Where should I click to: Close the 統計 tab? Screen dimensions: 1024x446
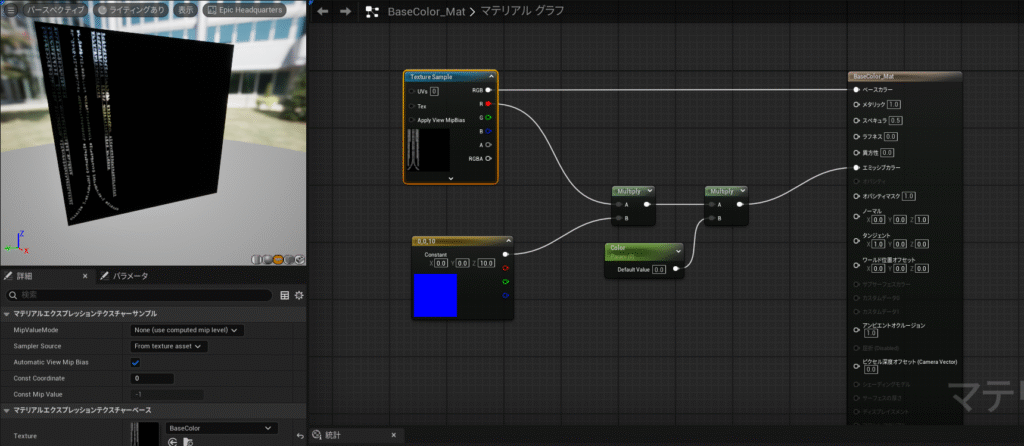pyautogui.click(x=393, y=436)
